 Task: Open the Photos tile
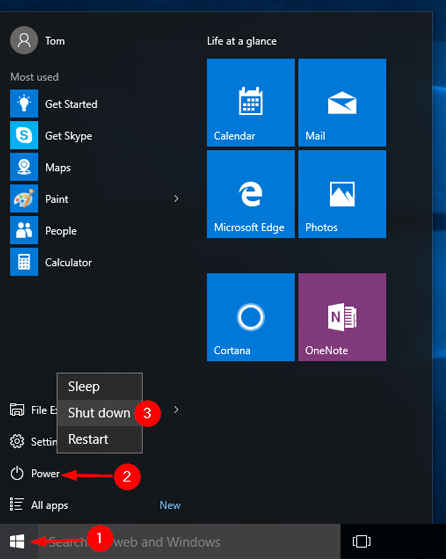(x=342, y=194)
